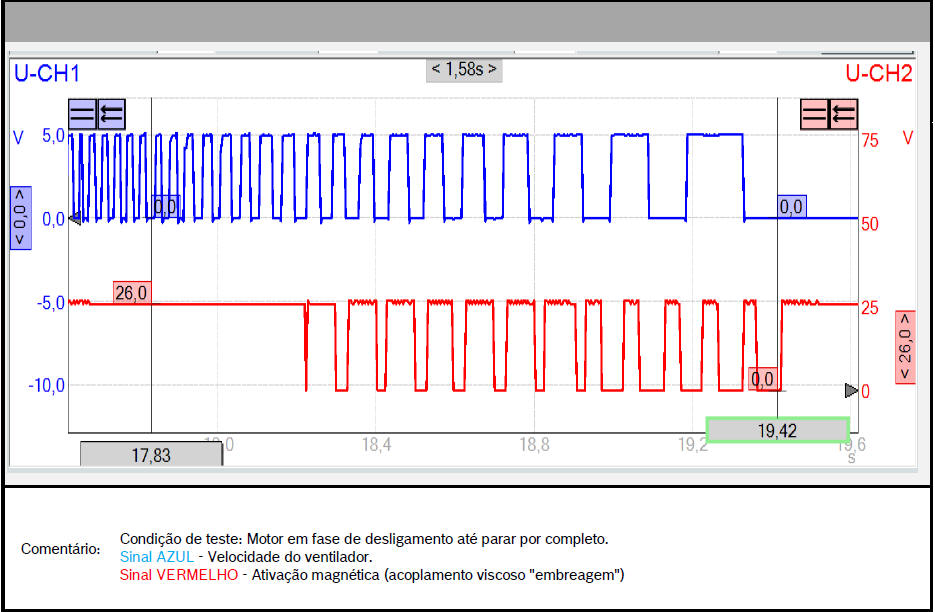Select the U-CH1 channel label

point(45,73)
